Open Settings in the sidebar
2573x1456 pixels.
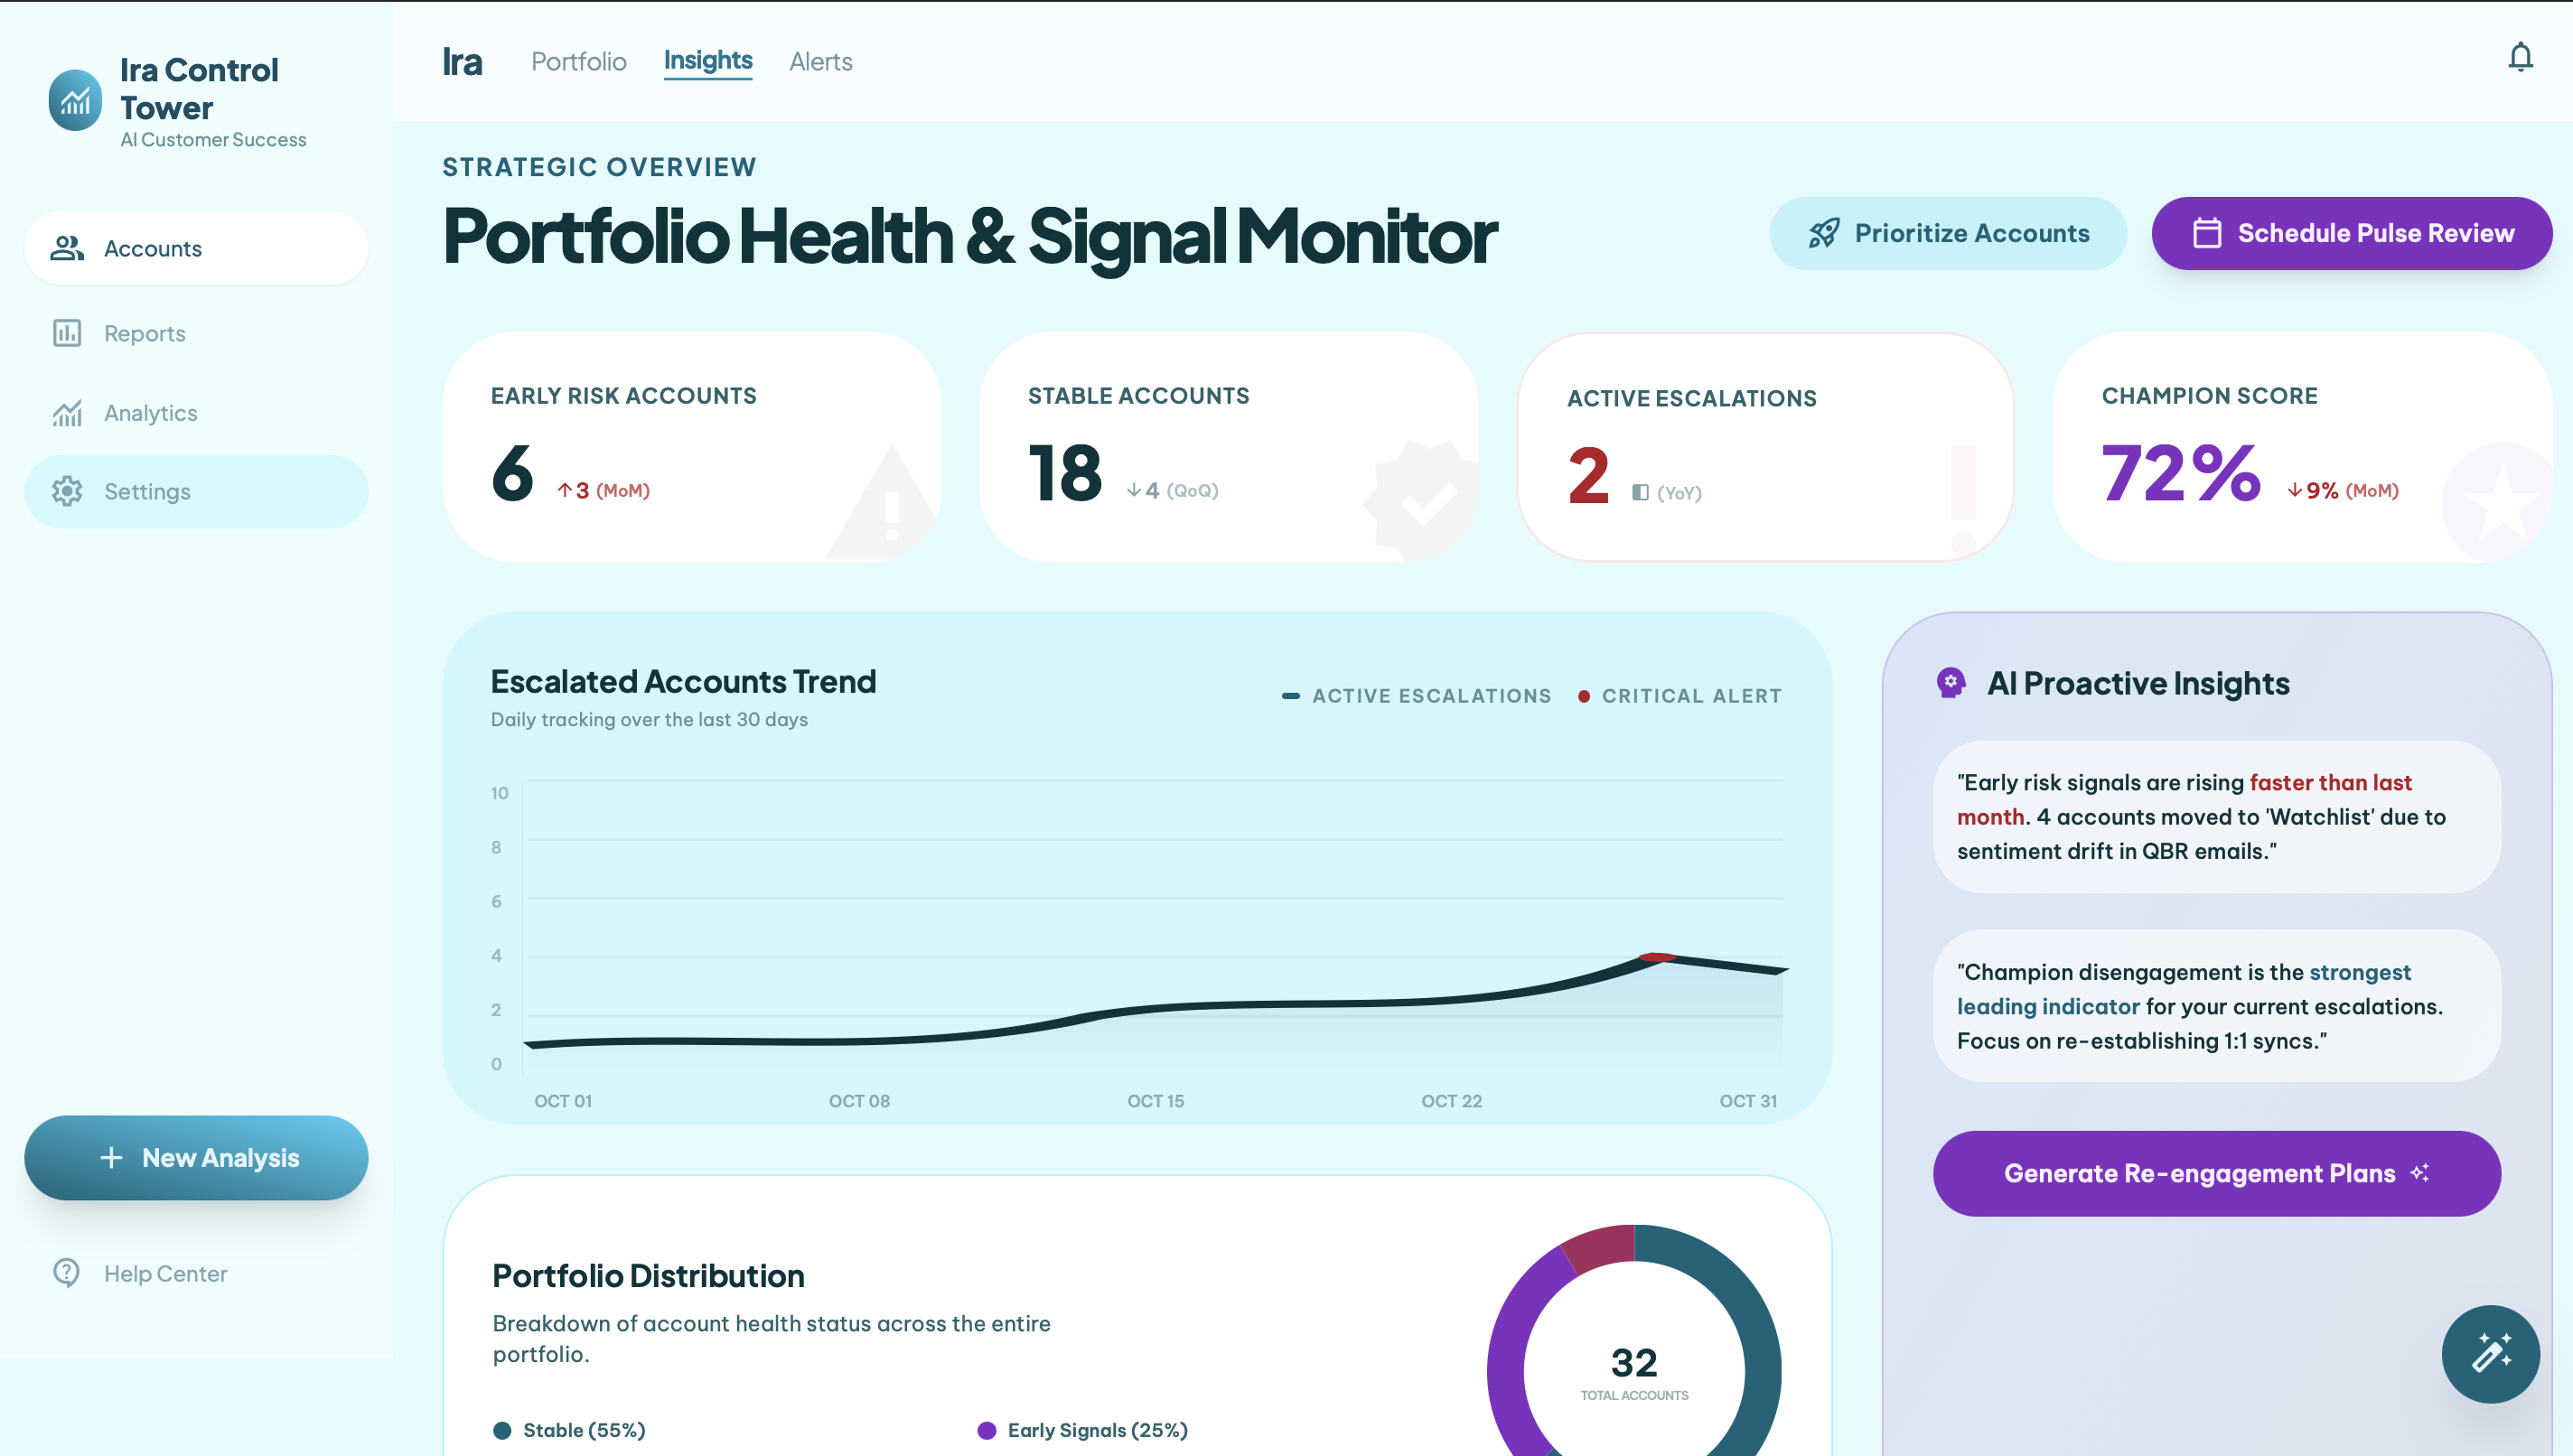[x=196, y=491]
